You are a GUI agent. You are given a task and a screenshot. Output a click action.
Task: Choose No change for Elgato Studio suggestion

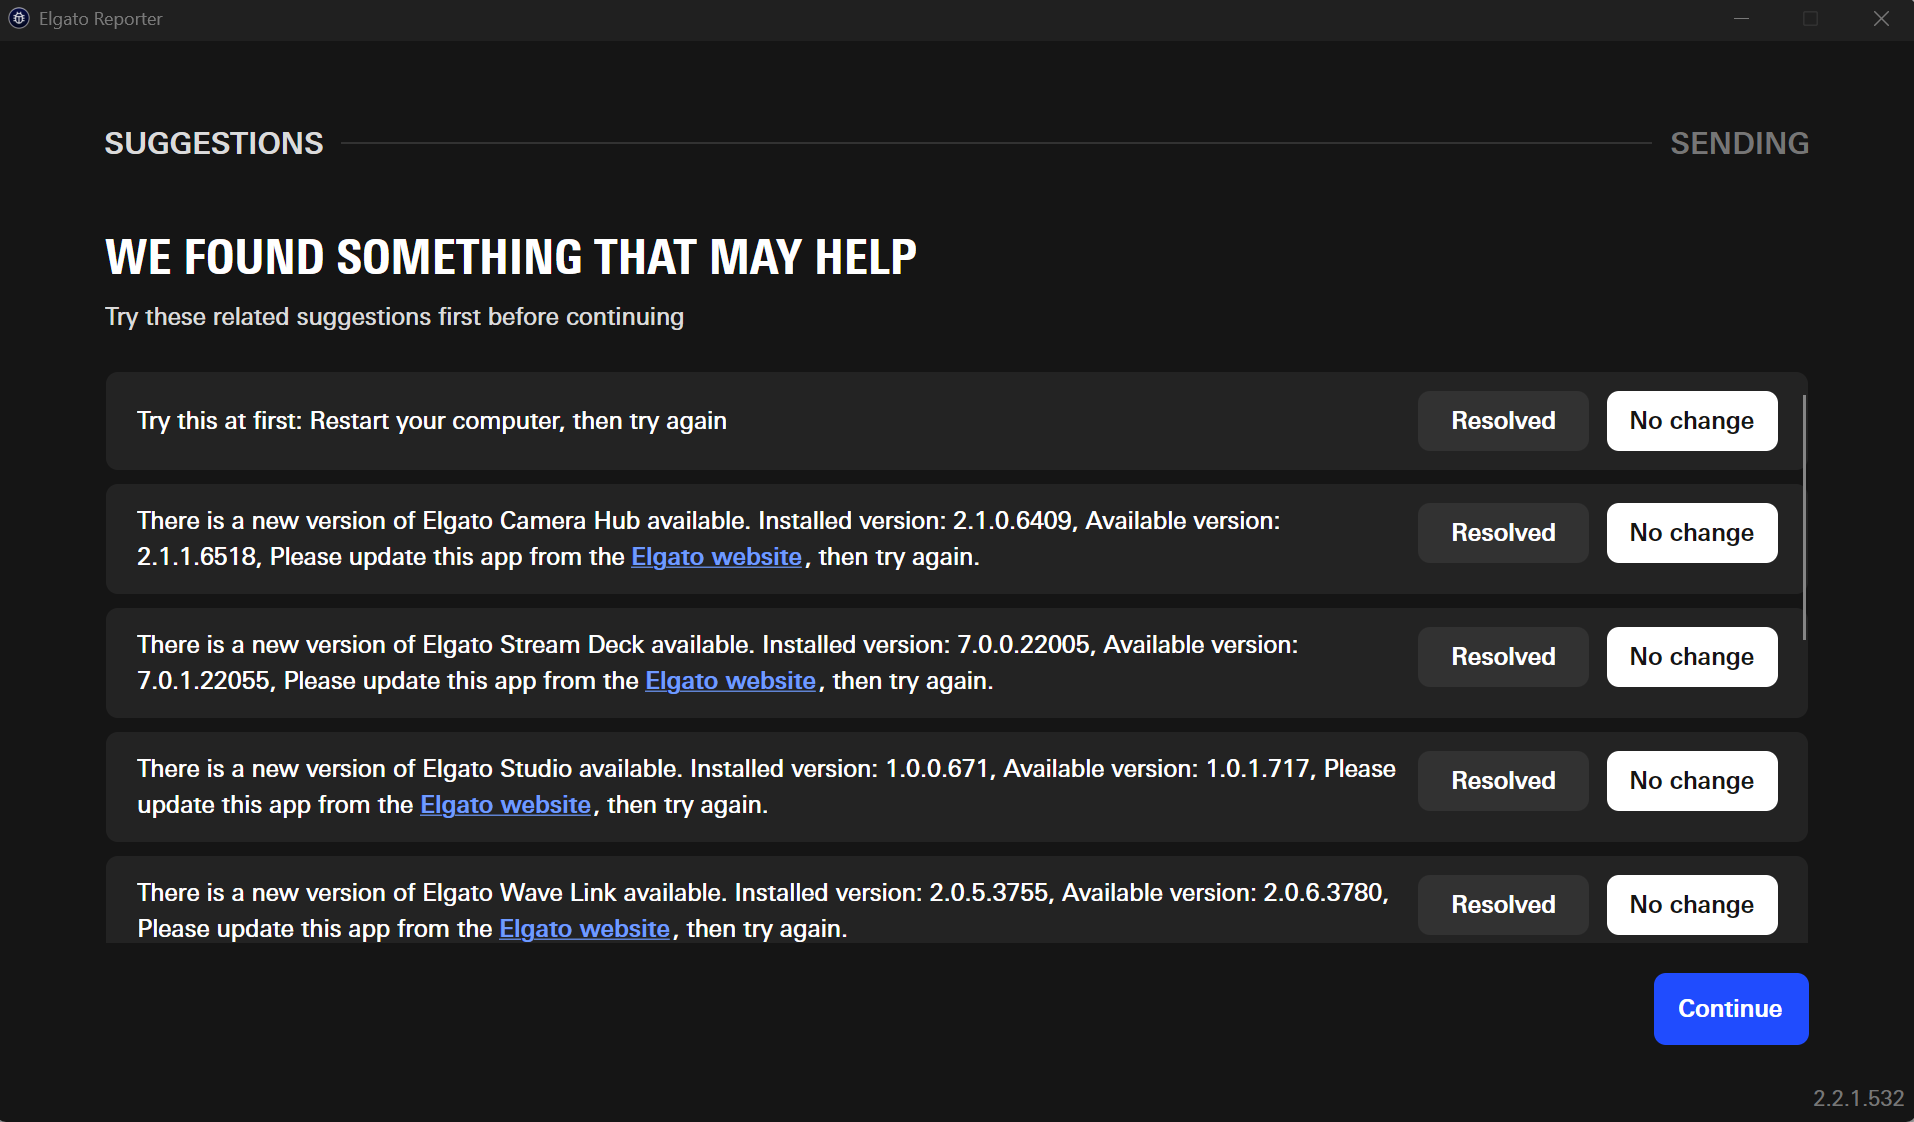1691,781
